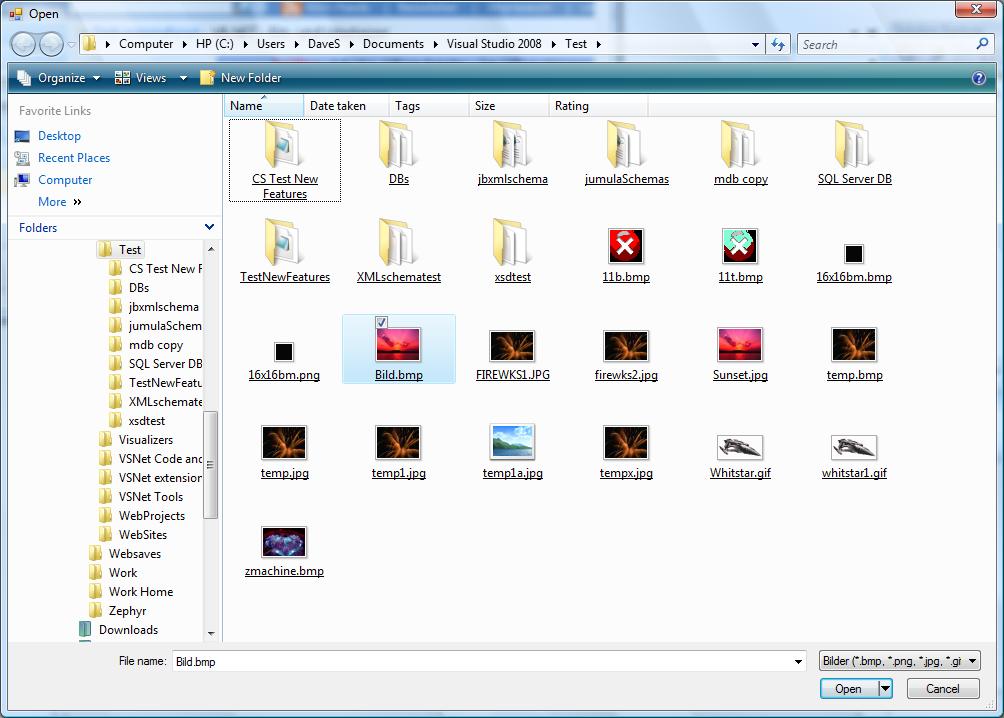Click the Refresh icon beside address bar
1004x718 pixels.
click(x=778, y=44)
